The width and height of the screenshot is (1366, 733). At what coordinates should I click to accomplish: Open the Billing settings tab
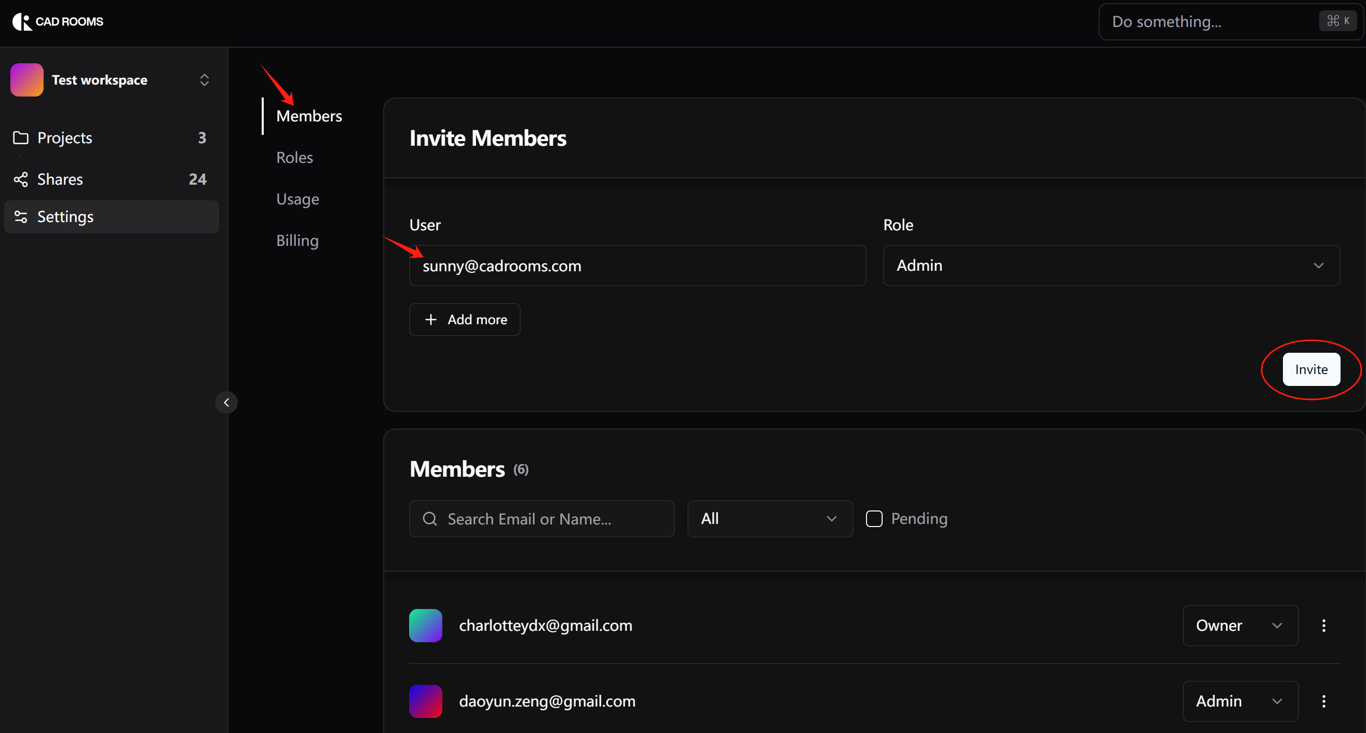click(x=298, y=241)
